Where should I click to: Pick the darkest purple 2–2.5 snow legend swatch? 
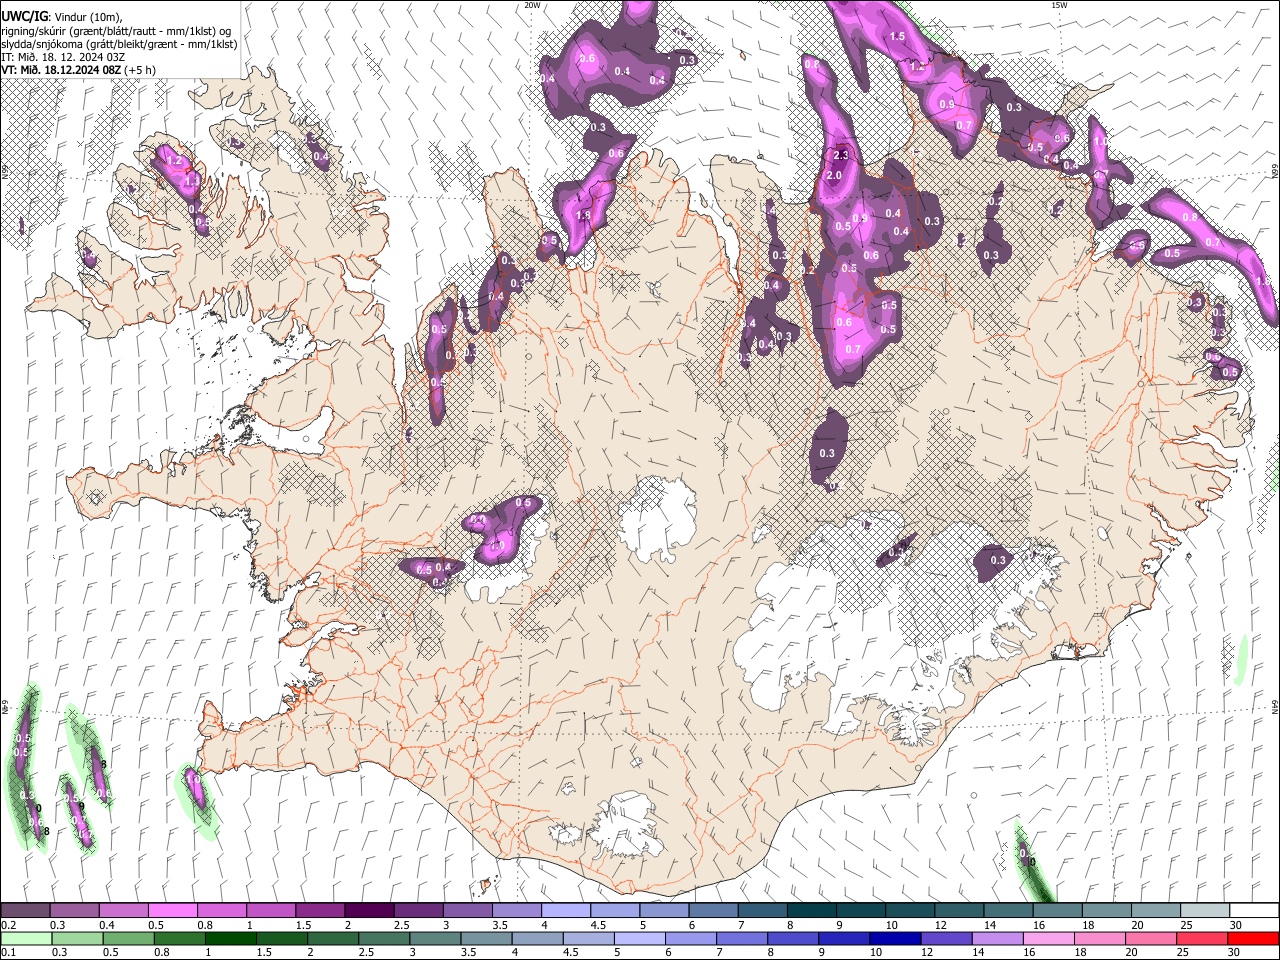368,911
